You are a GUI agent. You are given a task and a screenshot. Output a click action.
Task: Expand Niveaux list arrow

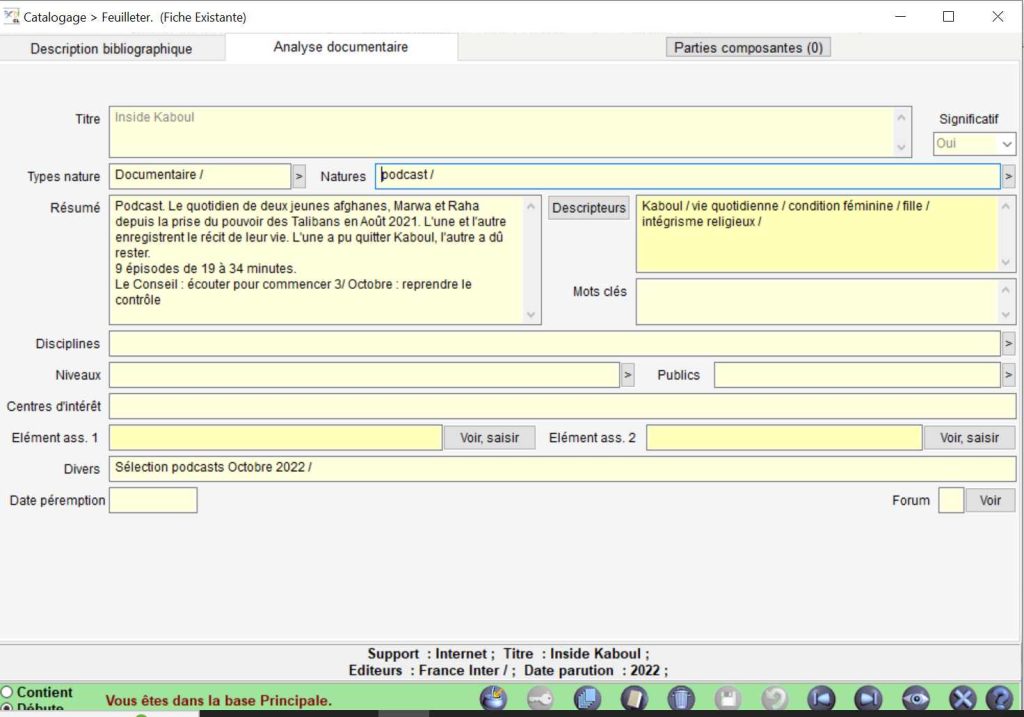point(628,374)
